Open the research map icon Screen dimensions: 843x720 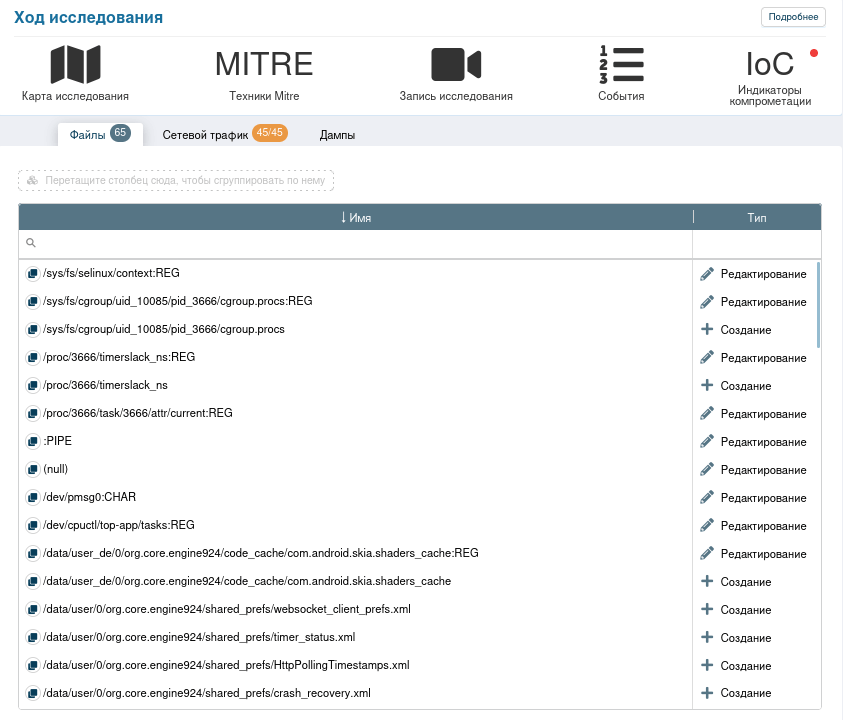tap(75, 65)
